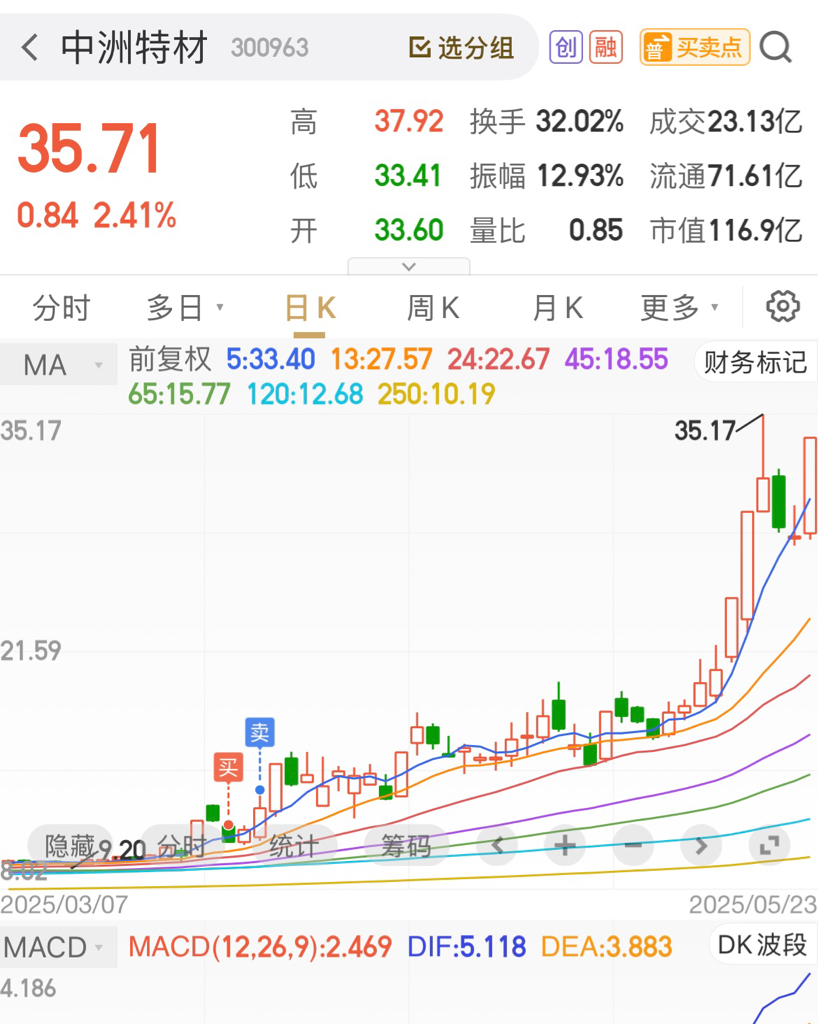Open the MA indicator dropdown

59,364
